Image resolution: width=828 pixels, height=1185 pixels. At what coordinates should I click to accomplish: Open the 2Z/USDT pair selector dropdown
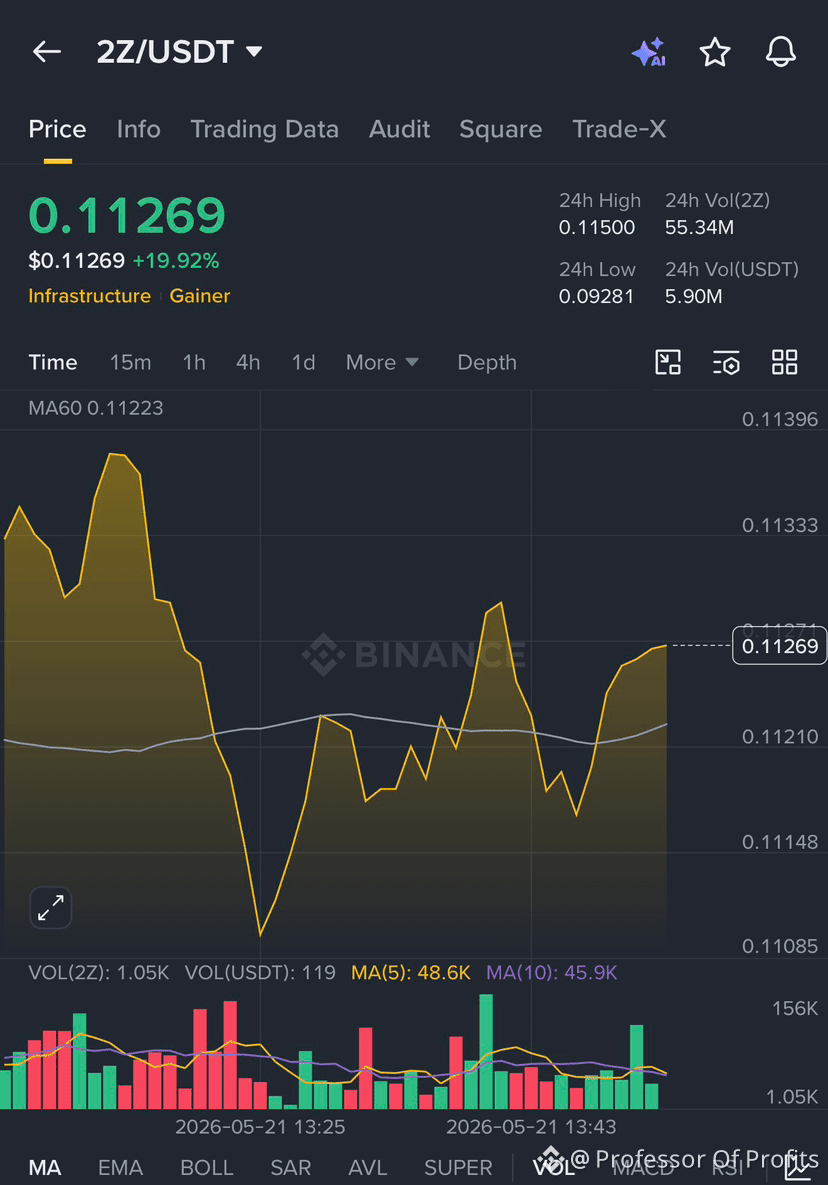[179, 51]
